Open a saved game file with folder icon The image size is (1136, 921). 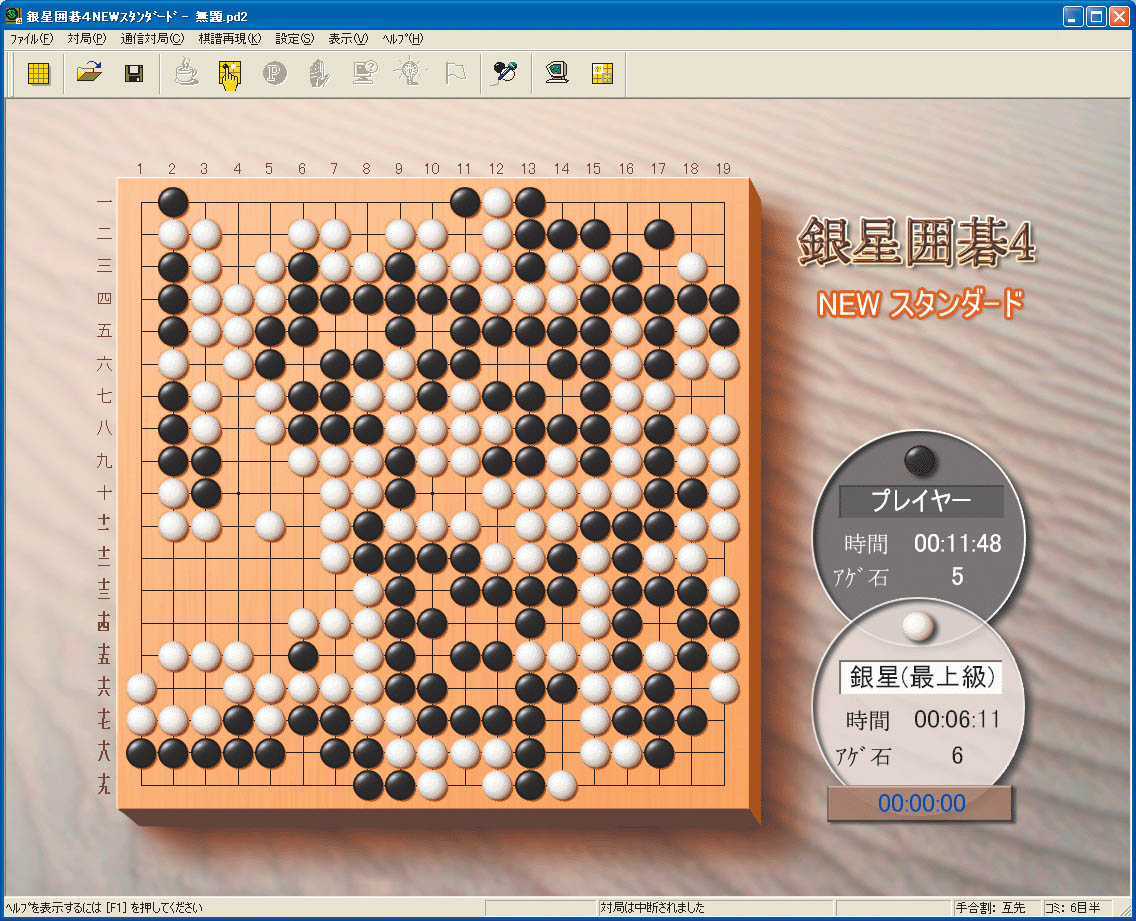90,73
